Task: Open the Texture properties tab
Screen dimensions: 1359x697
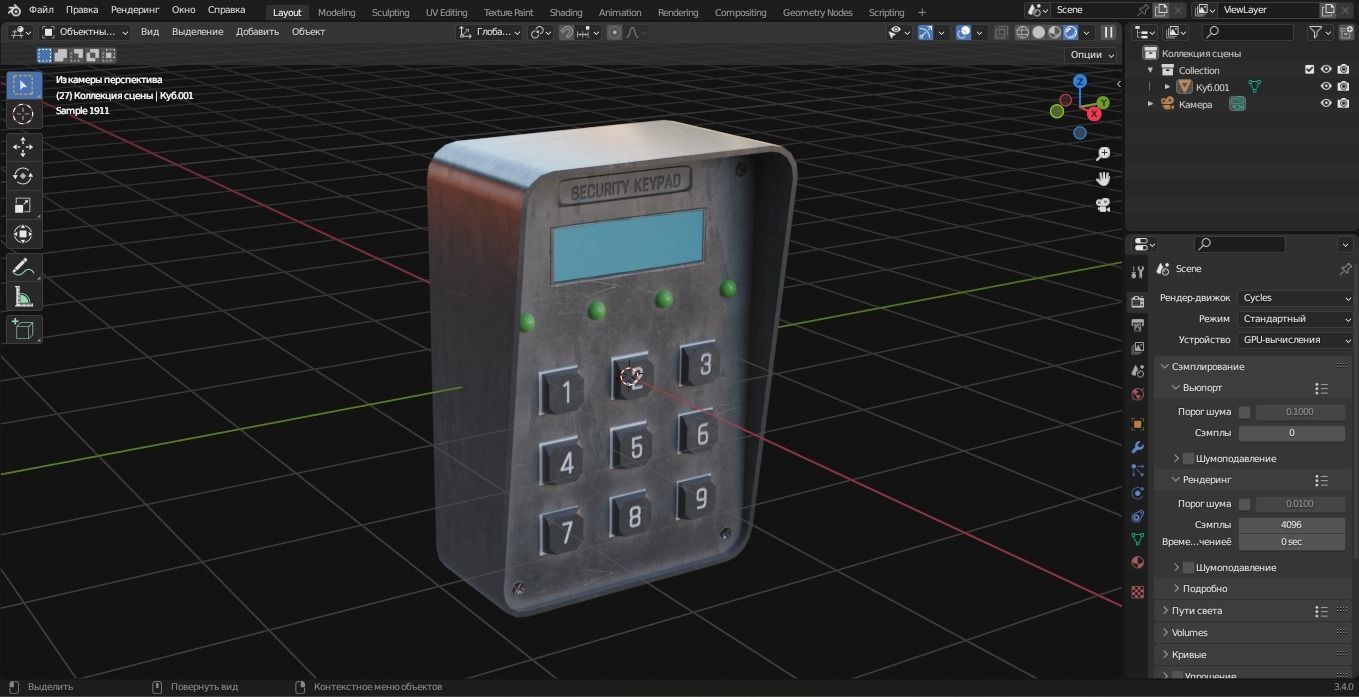Action: point(1137,592)
